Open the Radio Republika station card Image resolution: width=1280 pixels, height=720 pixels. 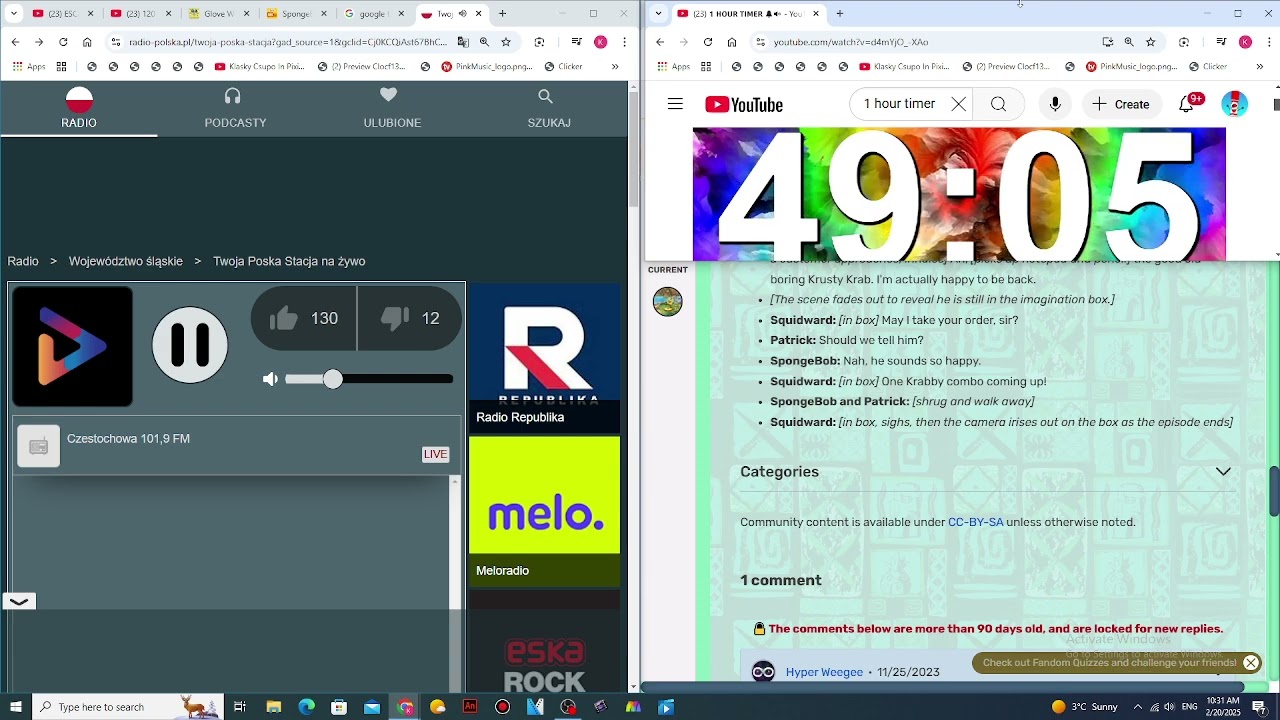coord(544,358)
